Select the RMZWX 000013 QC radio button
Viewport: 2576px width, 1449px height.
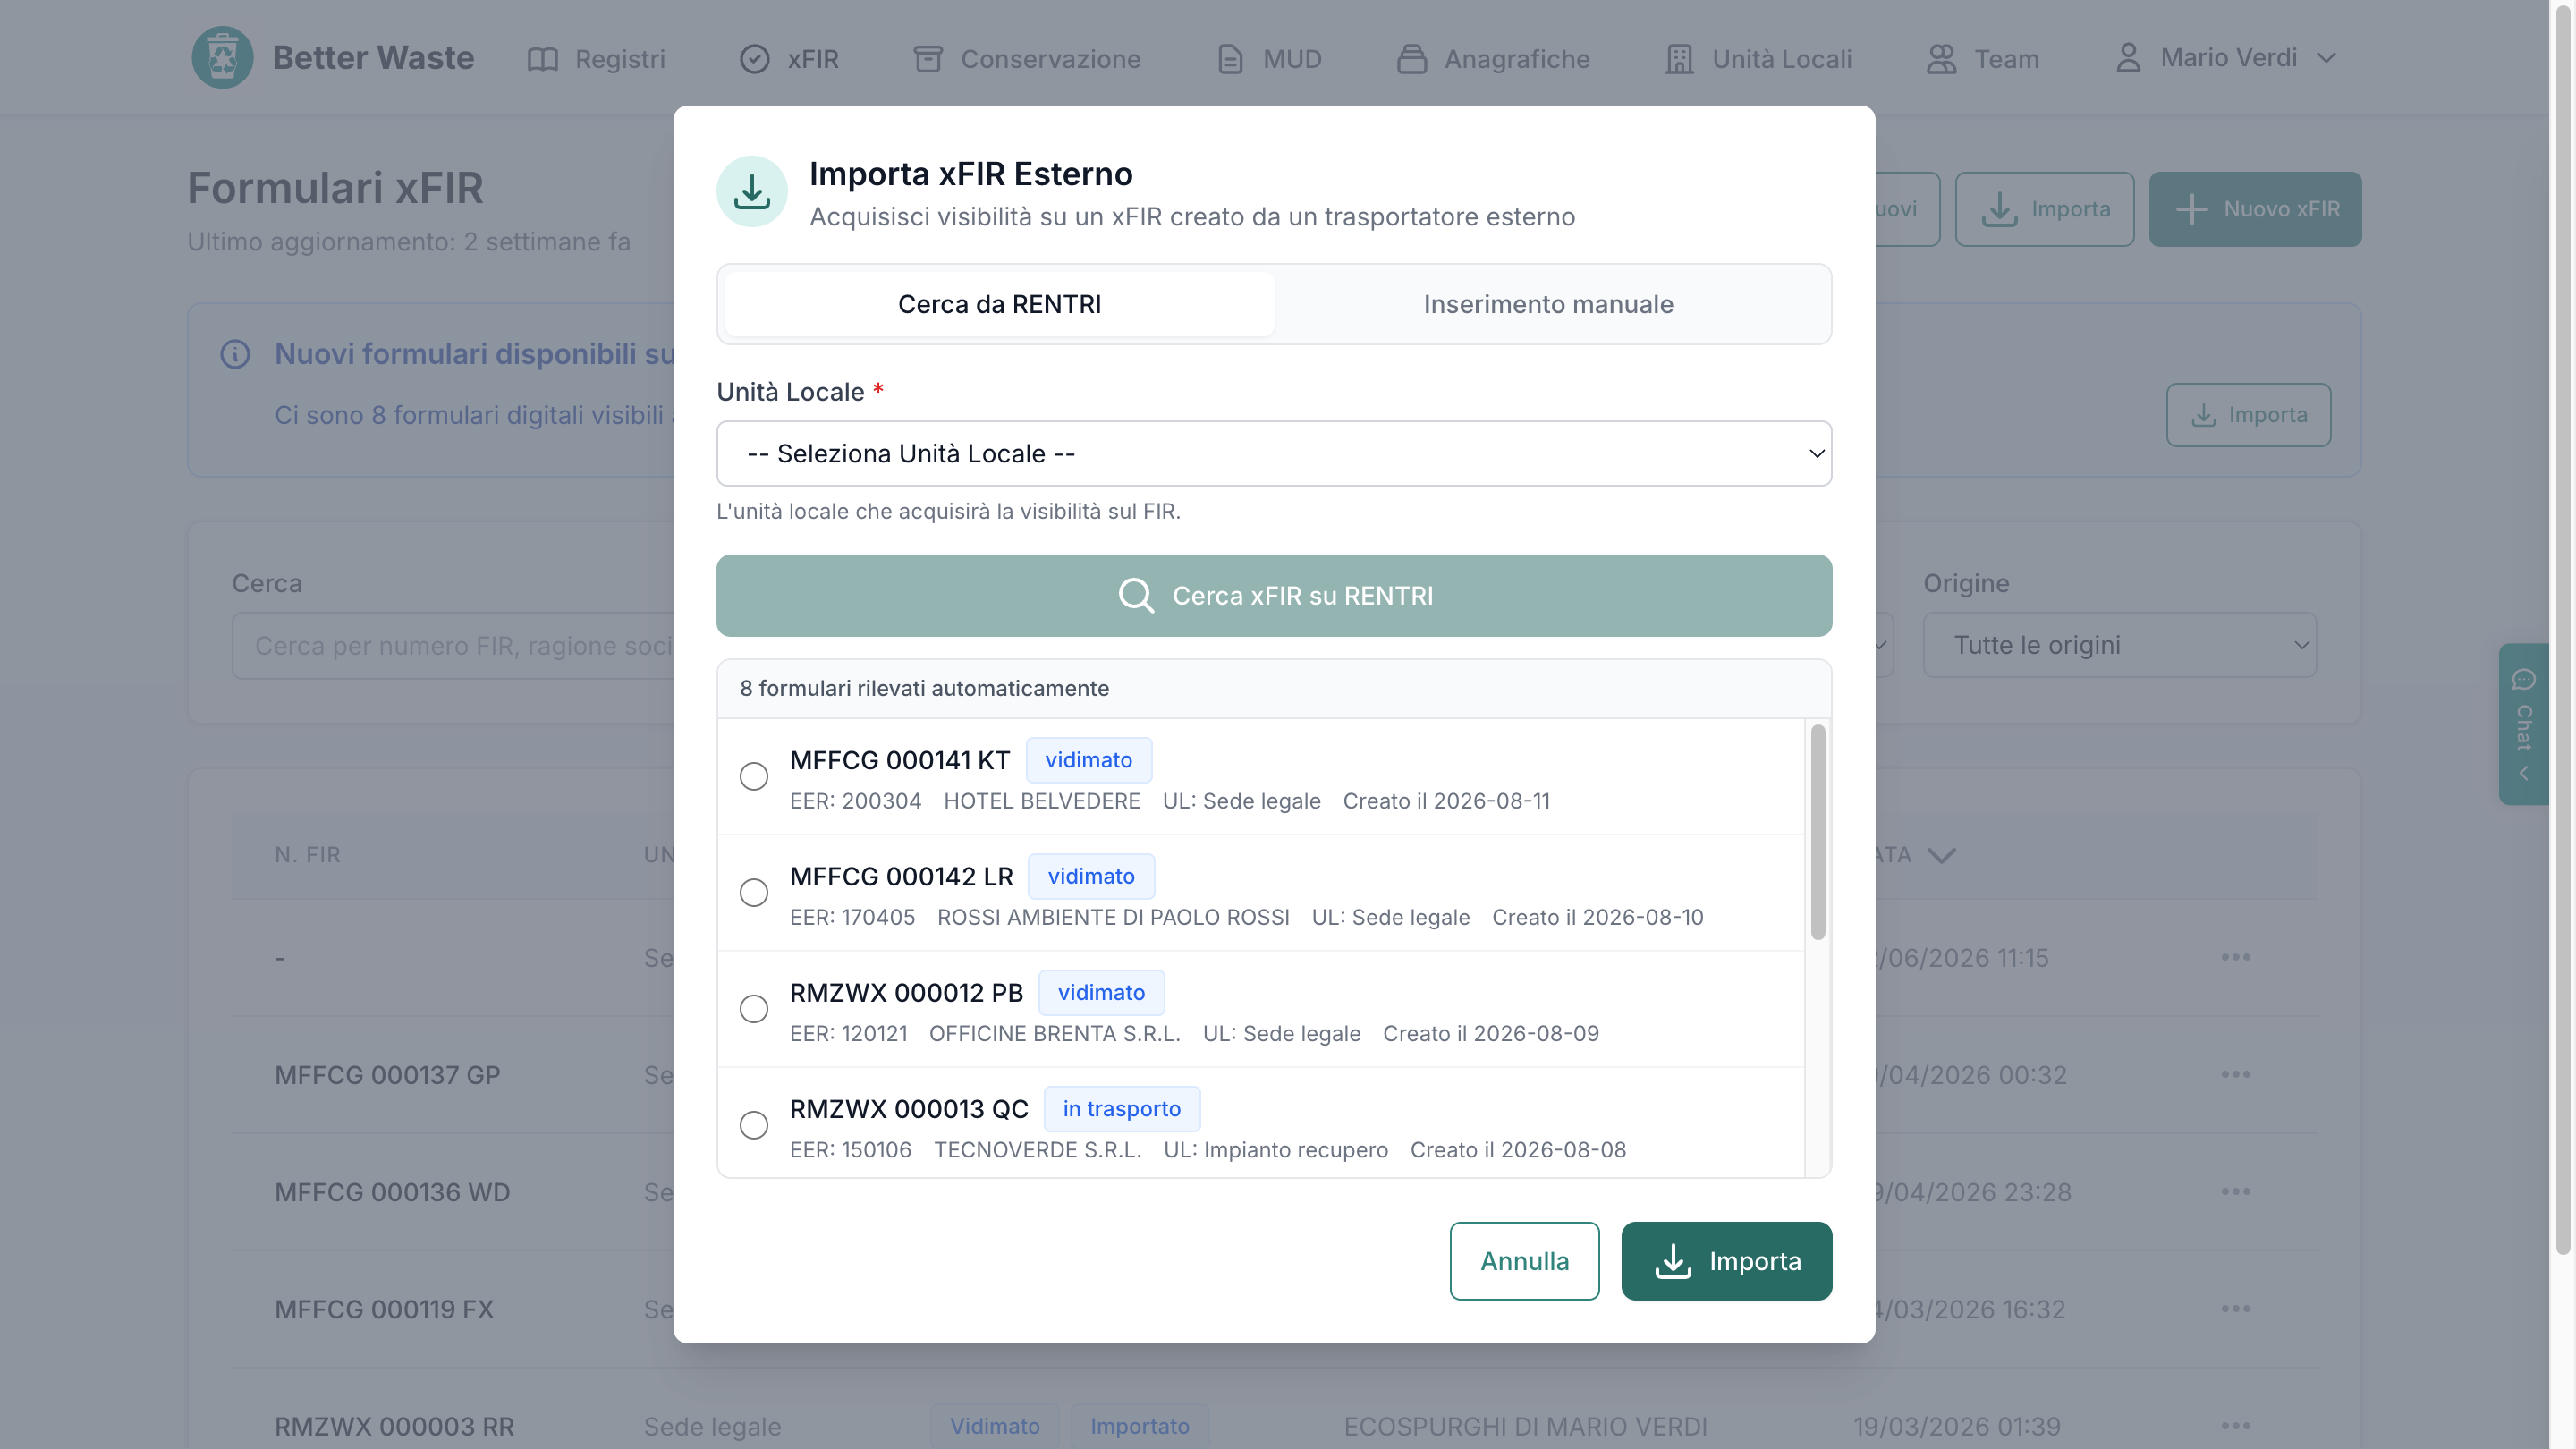point(754,1125)
